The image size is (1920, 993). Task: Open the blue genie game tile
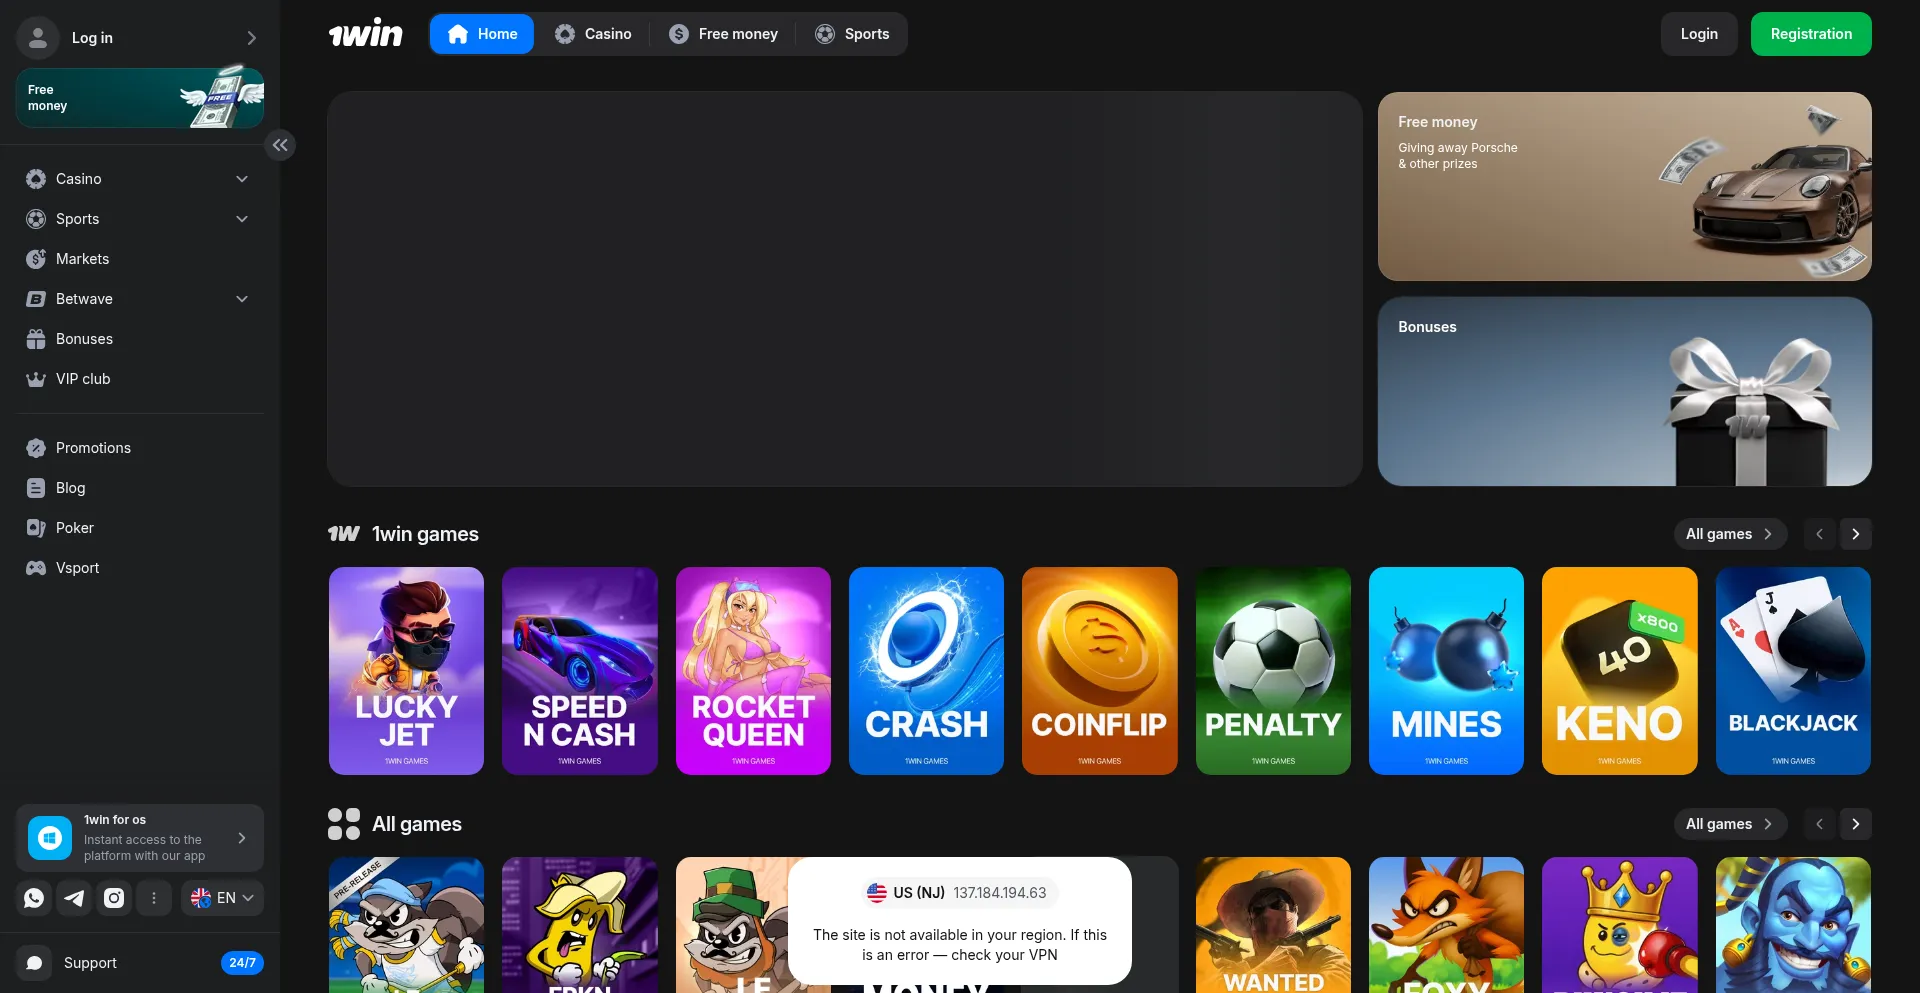tap(1793, 925)
